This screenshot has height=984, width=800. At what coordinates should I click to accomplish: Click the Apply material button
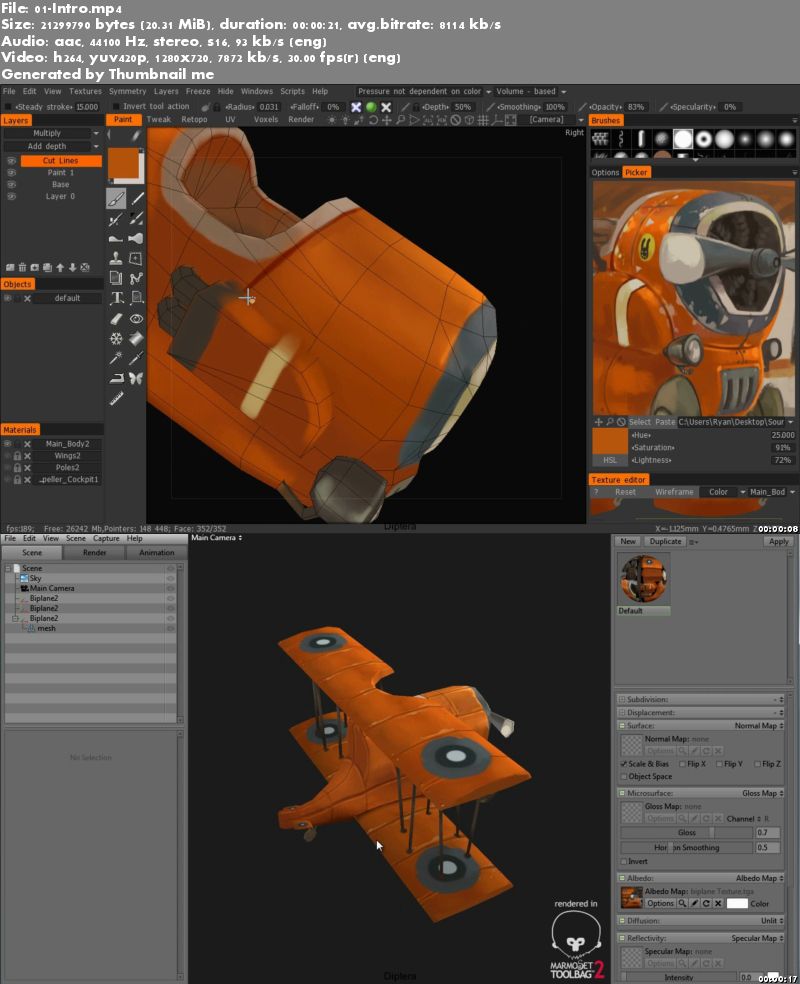(778, 542)
